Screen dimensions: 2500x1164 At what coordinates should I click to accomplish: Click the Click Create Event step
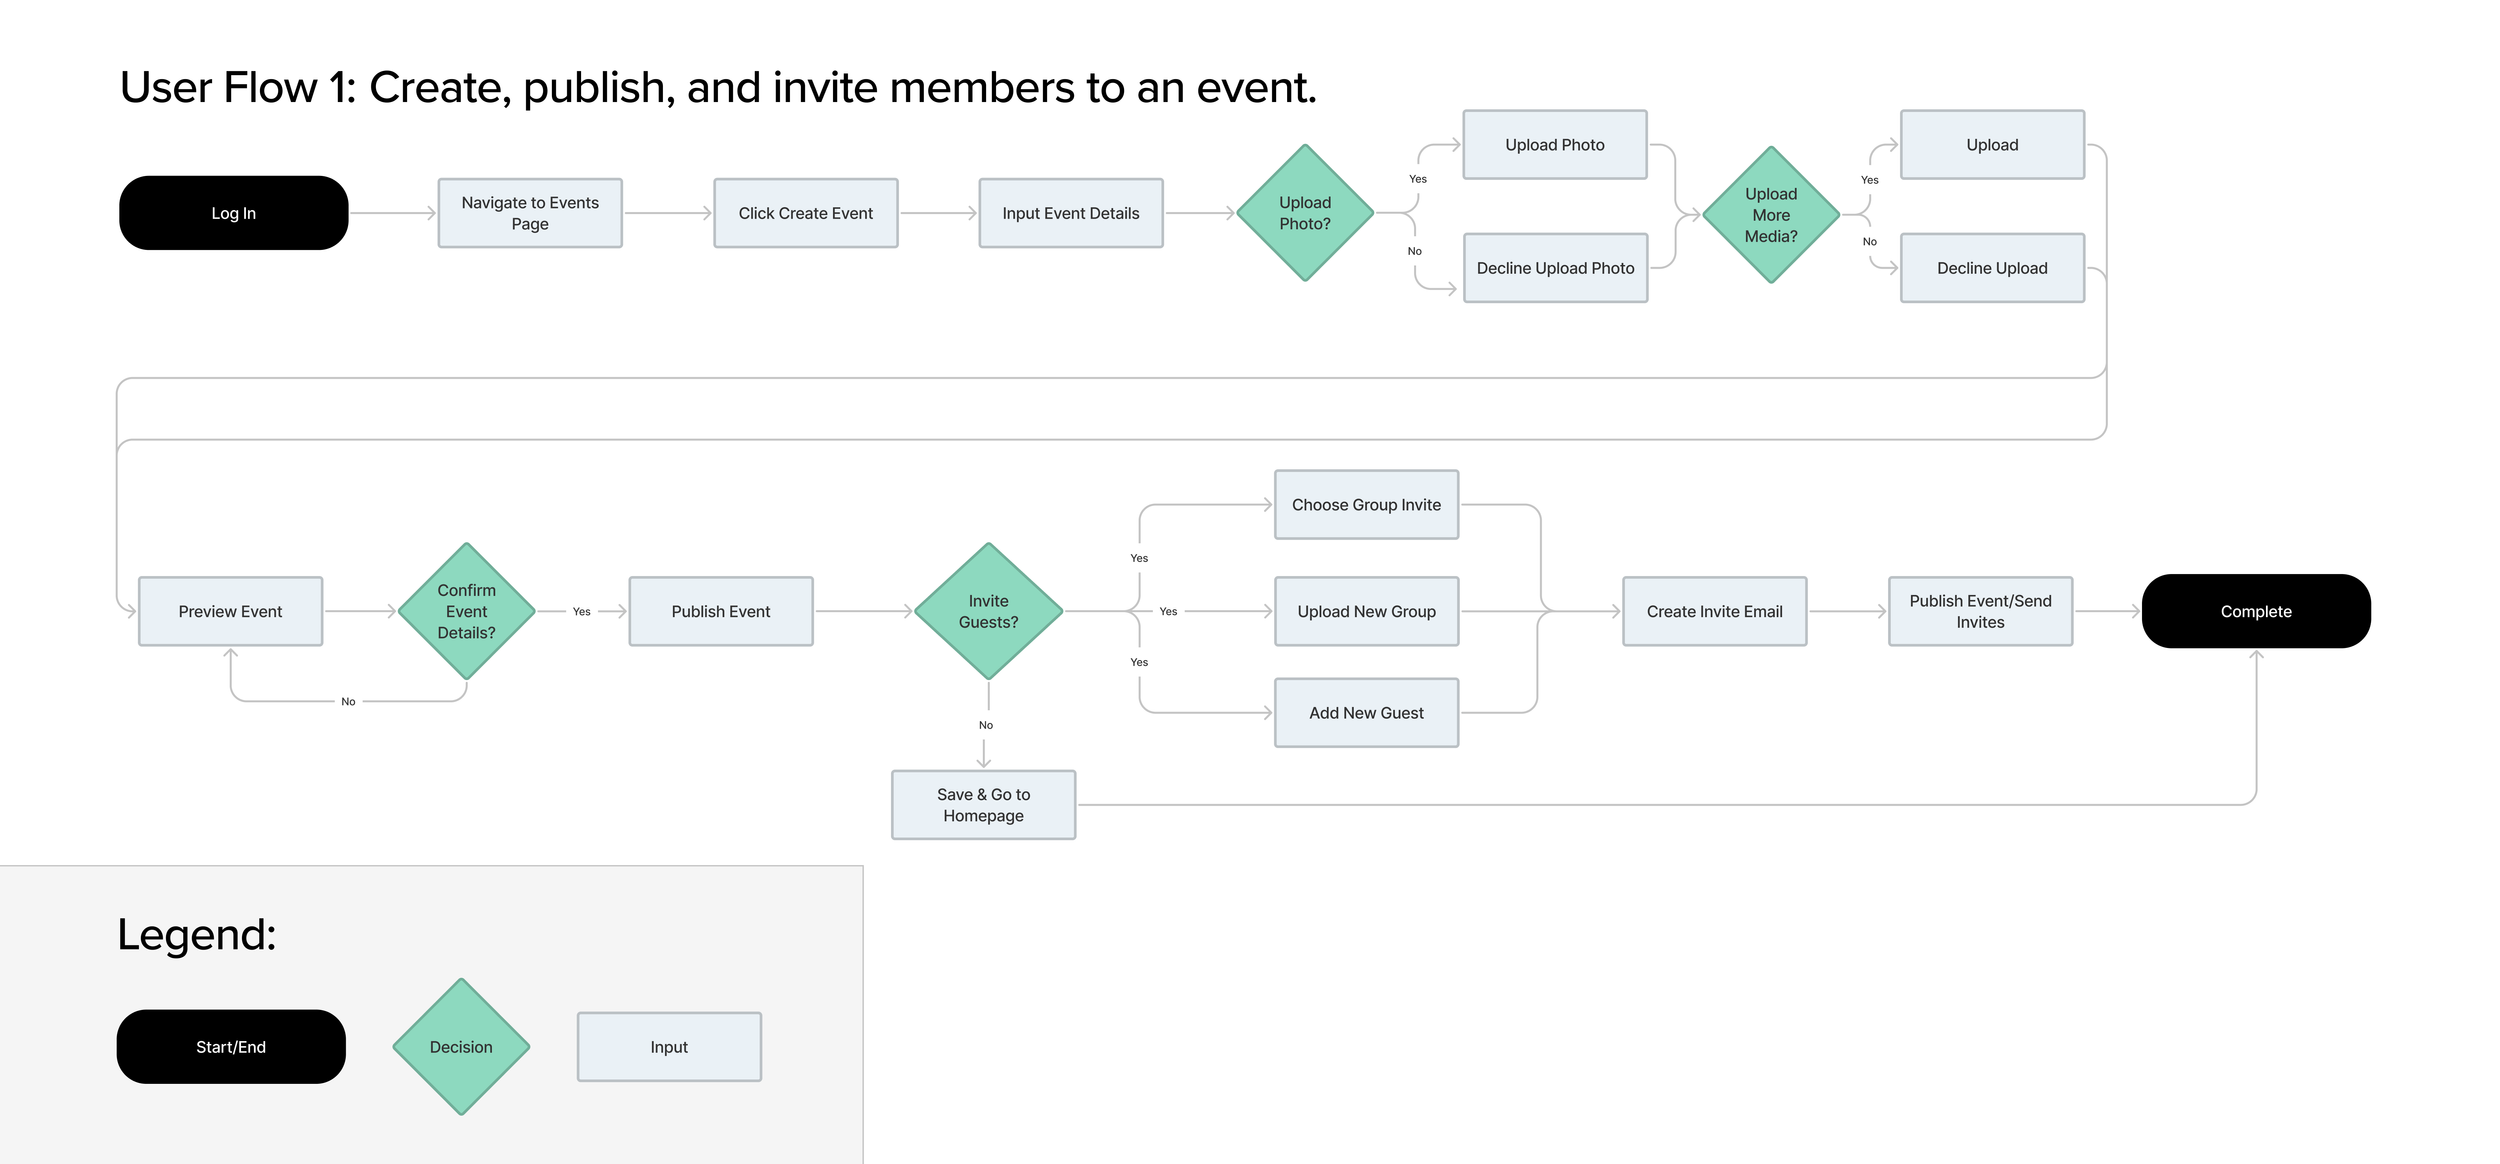pos(805,213)
